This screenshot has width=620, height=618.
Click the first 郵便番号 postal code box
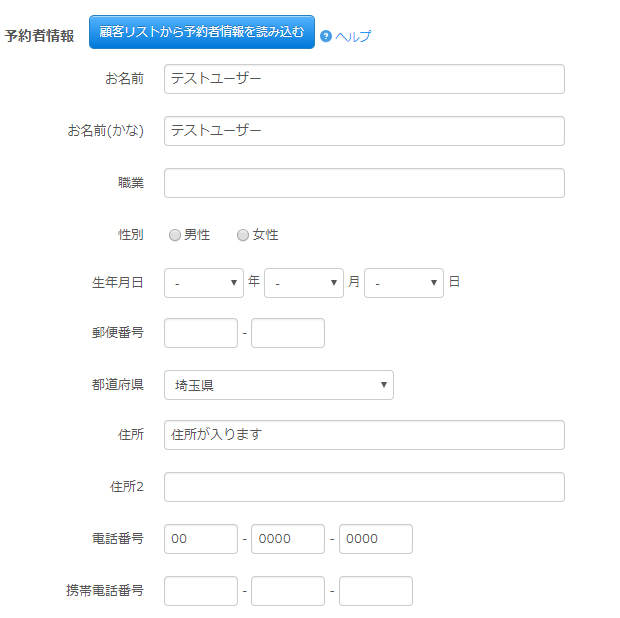pyautogui.click(x=201, y=333)
